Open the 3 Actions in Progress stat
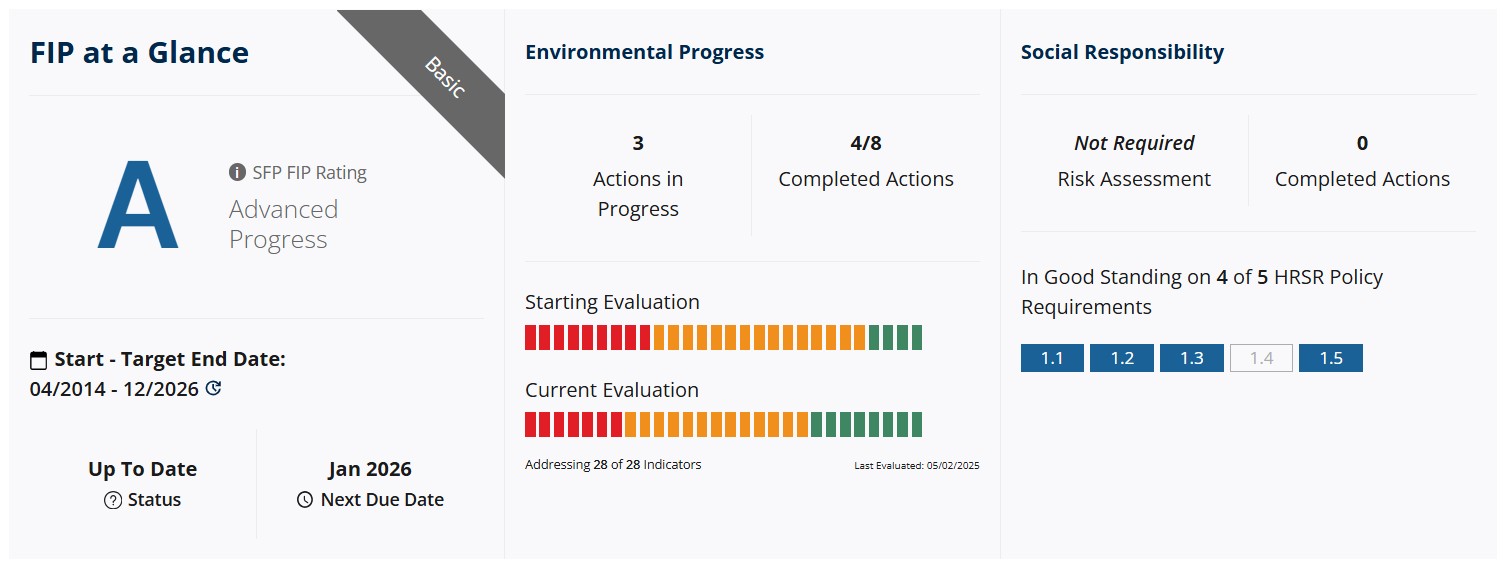This screenshot has width=1505, height=569. [x=638, y=177]
